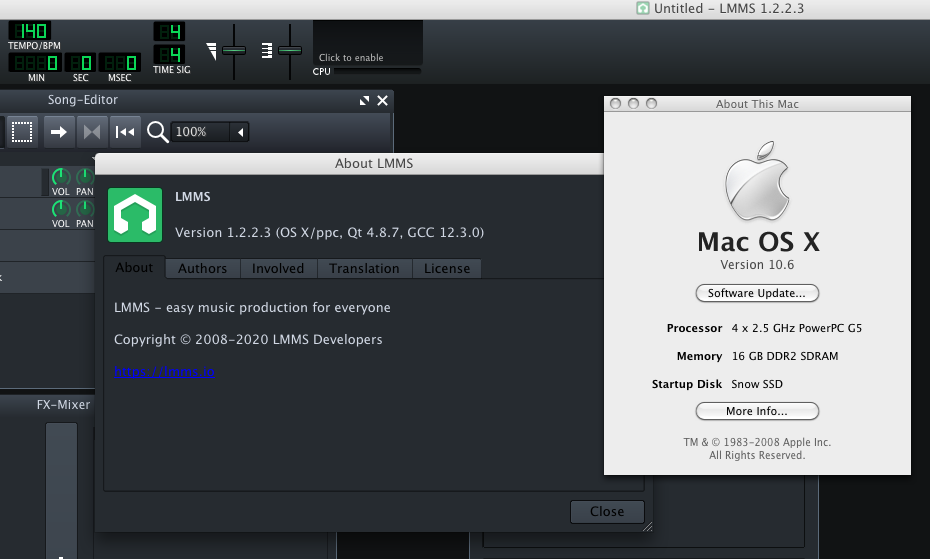Close the About This Mac window
Image resolution: width=930 pixels, height=559 pixels.
point(616,104)
